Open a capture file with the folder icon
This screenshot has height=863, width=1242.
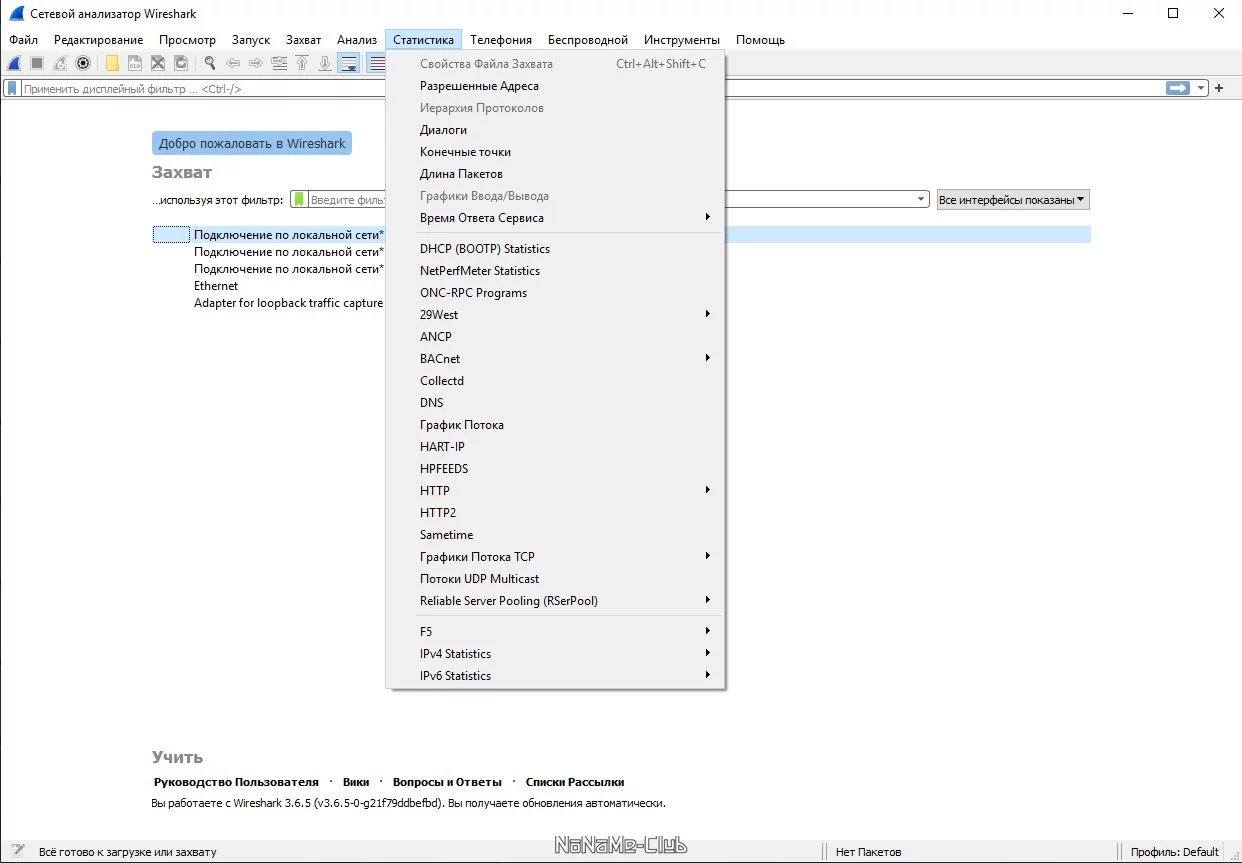(112, 63)
